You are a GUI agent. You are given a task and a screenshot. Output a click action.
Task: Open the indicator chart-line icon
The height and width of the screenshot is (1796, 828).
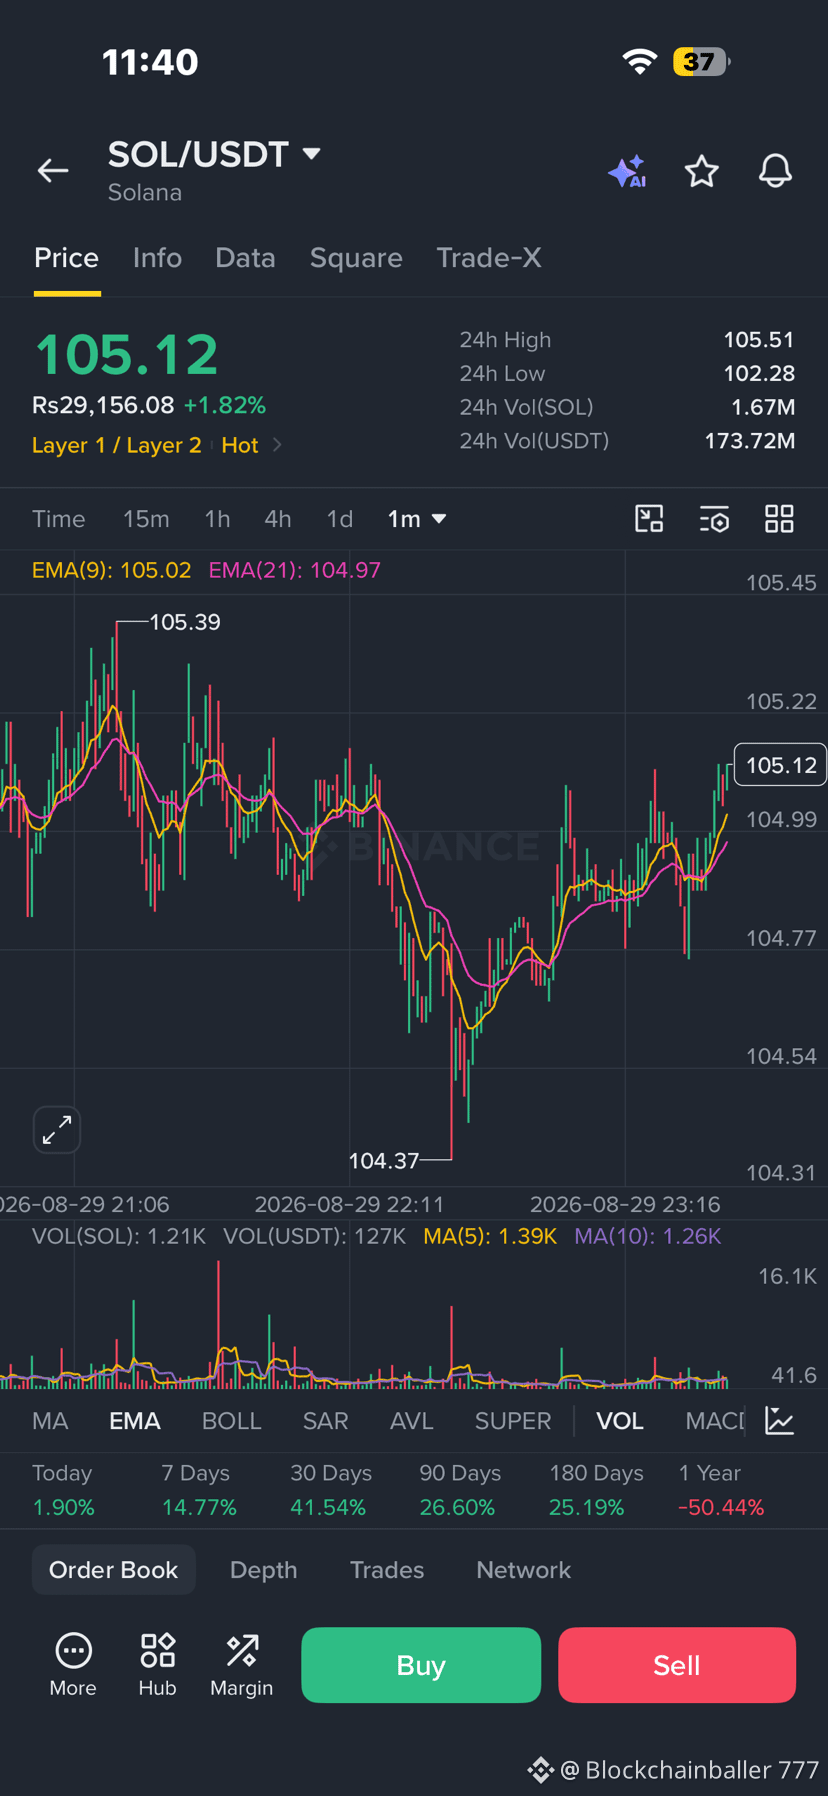[779, 1420]
